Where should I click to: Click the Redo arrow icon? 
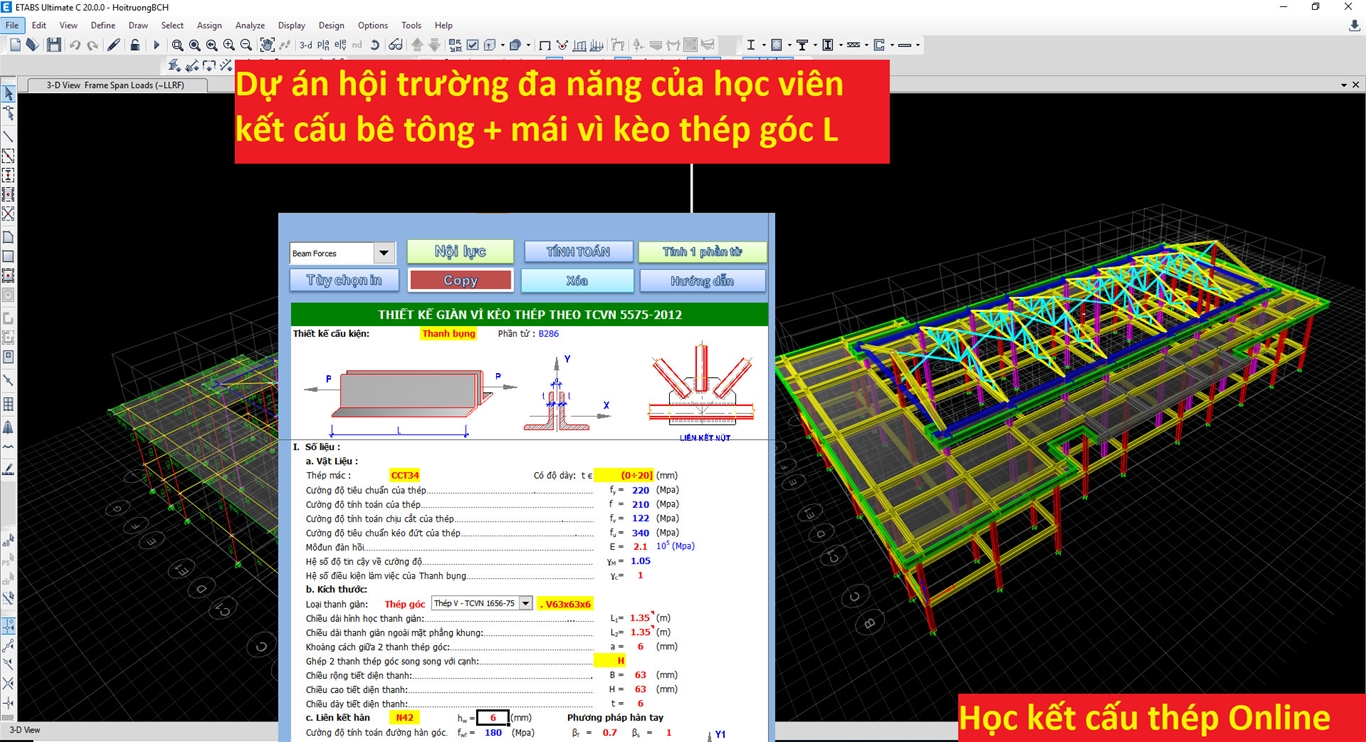[x=92, y=45]
